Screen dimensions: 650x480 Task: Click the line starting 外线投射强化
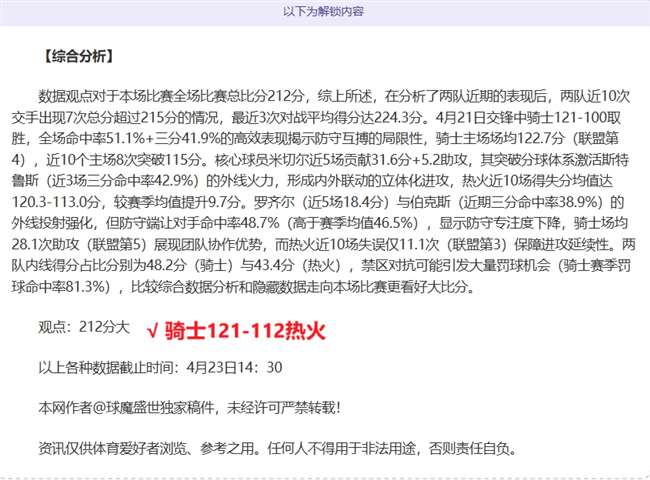click(x=319, y=223)
